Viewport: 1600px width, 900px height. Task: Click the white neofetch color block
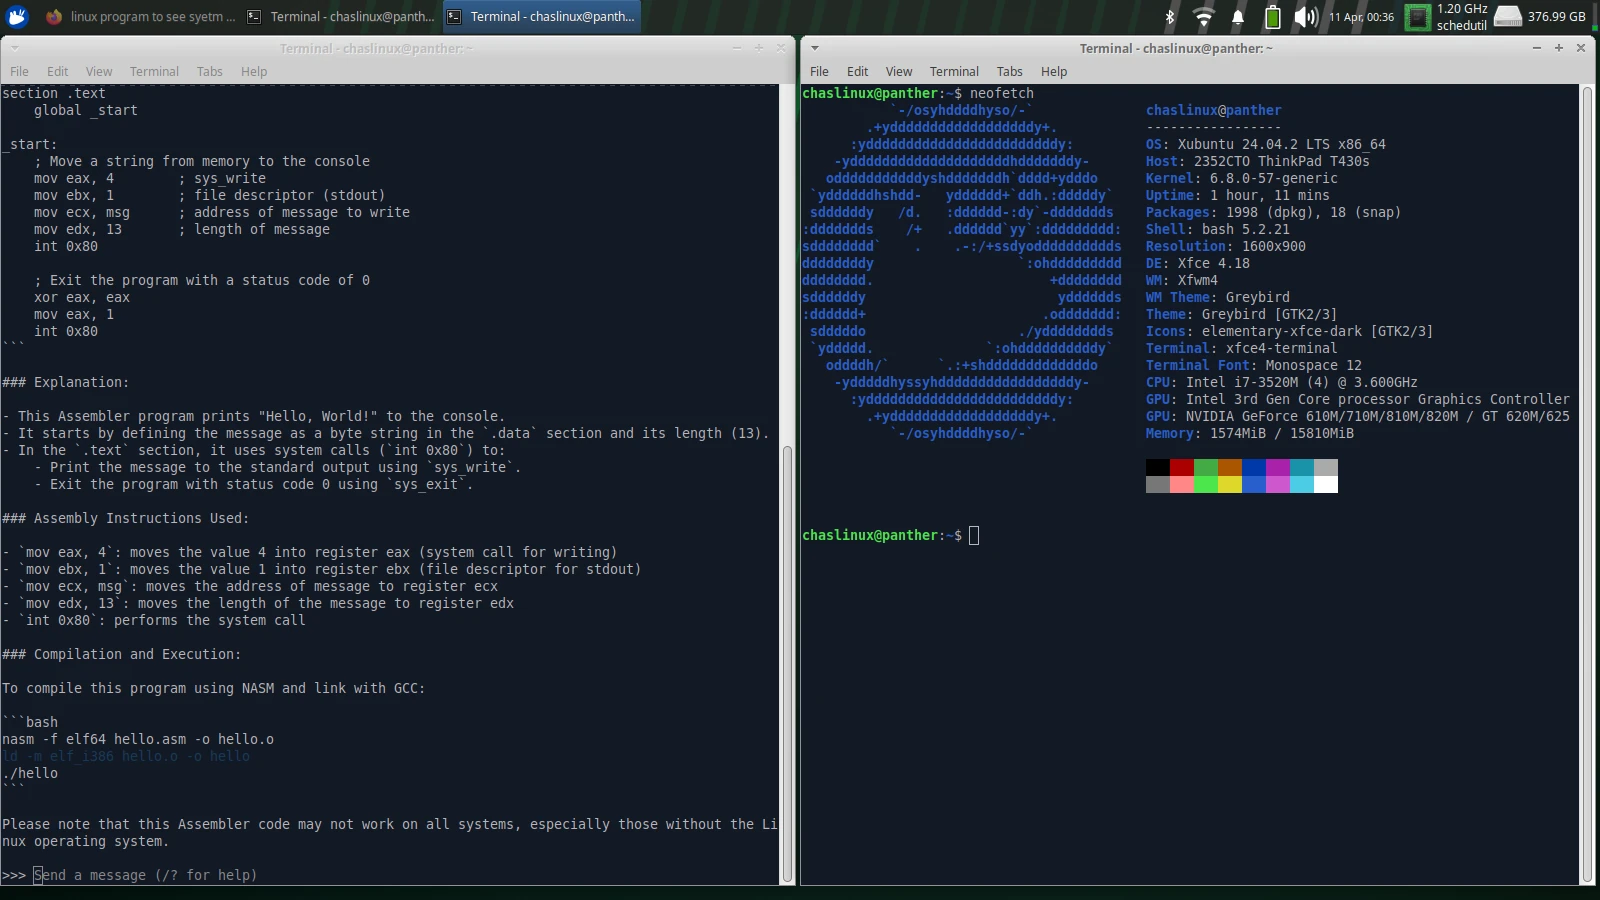[x=1326, y=485]
